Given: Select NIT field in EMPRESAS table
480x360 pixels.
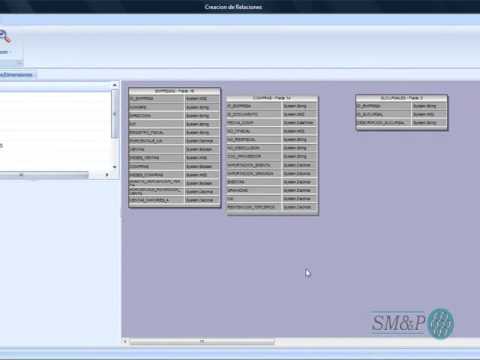Looking at the screenshot, I should point(174,124).
